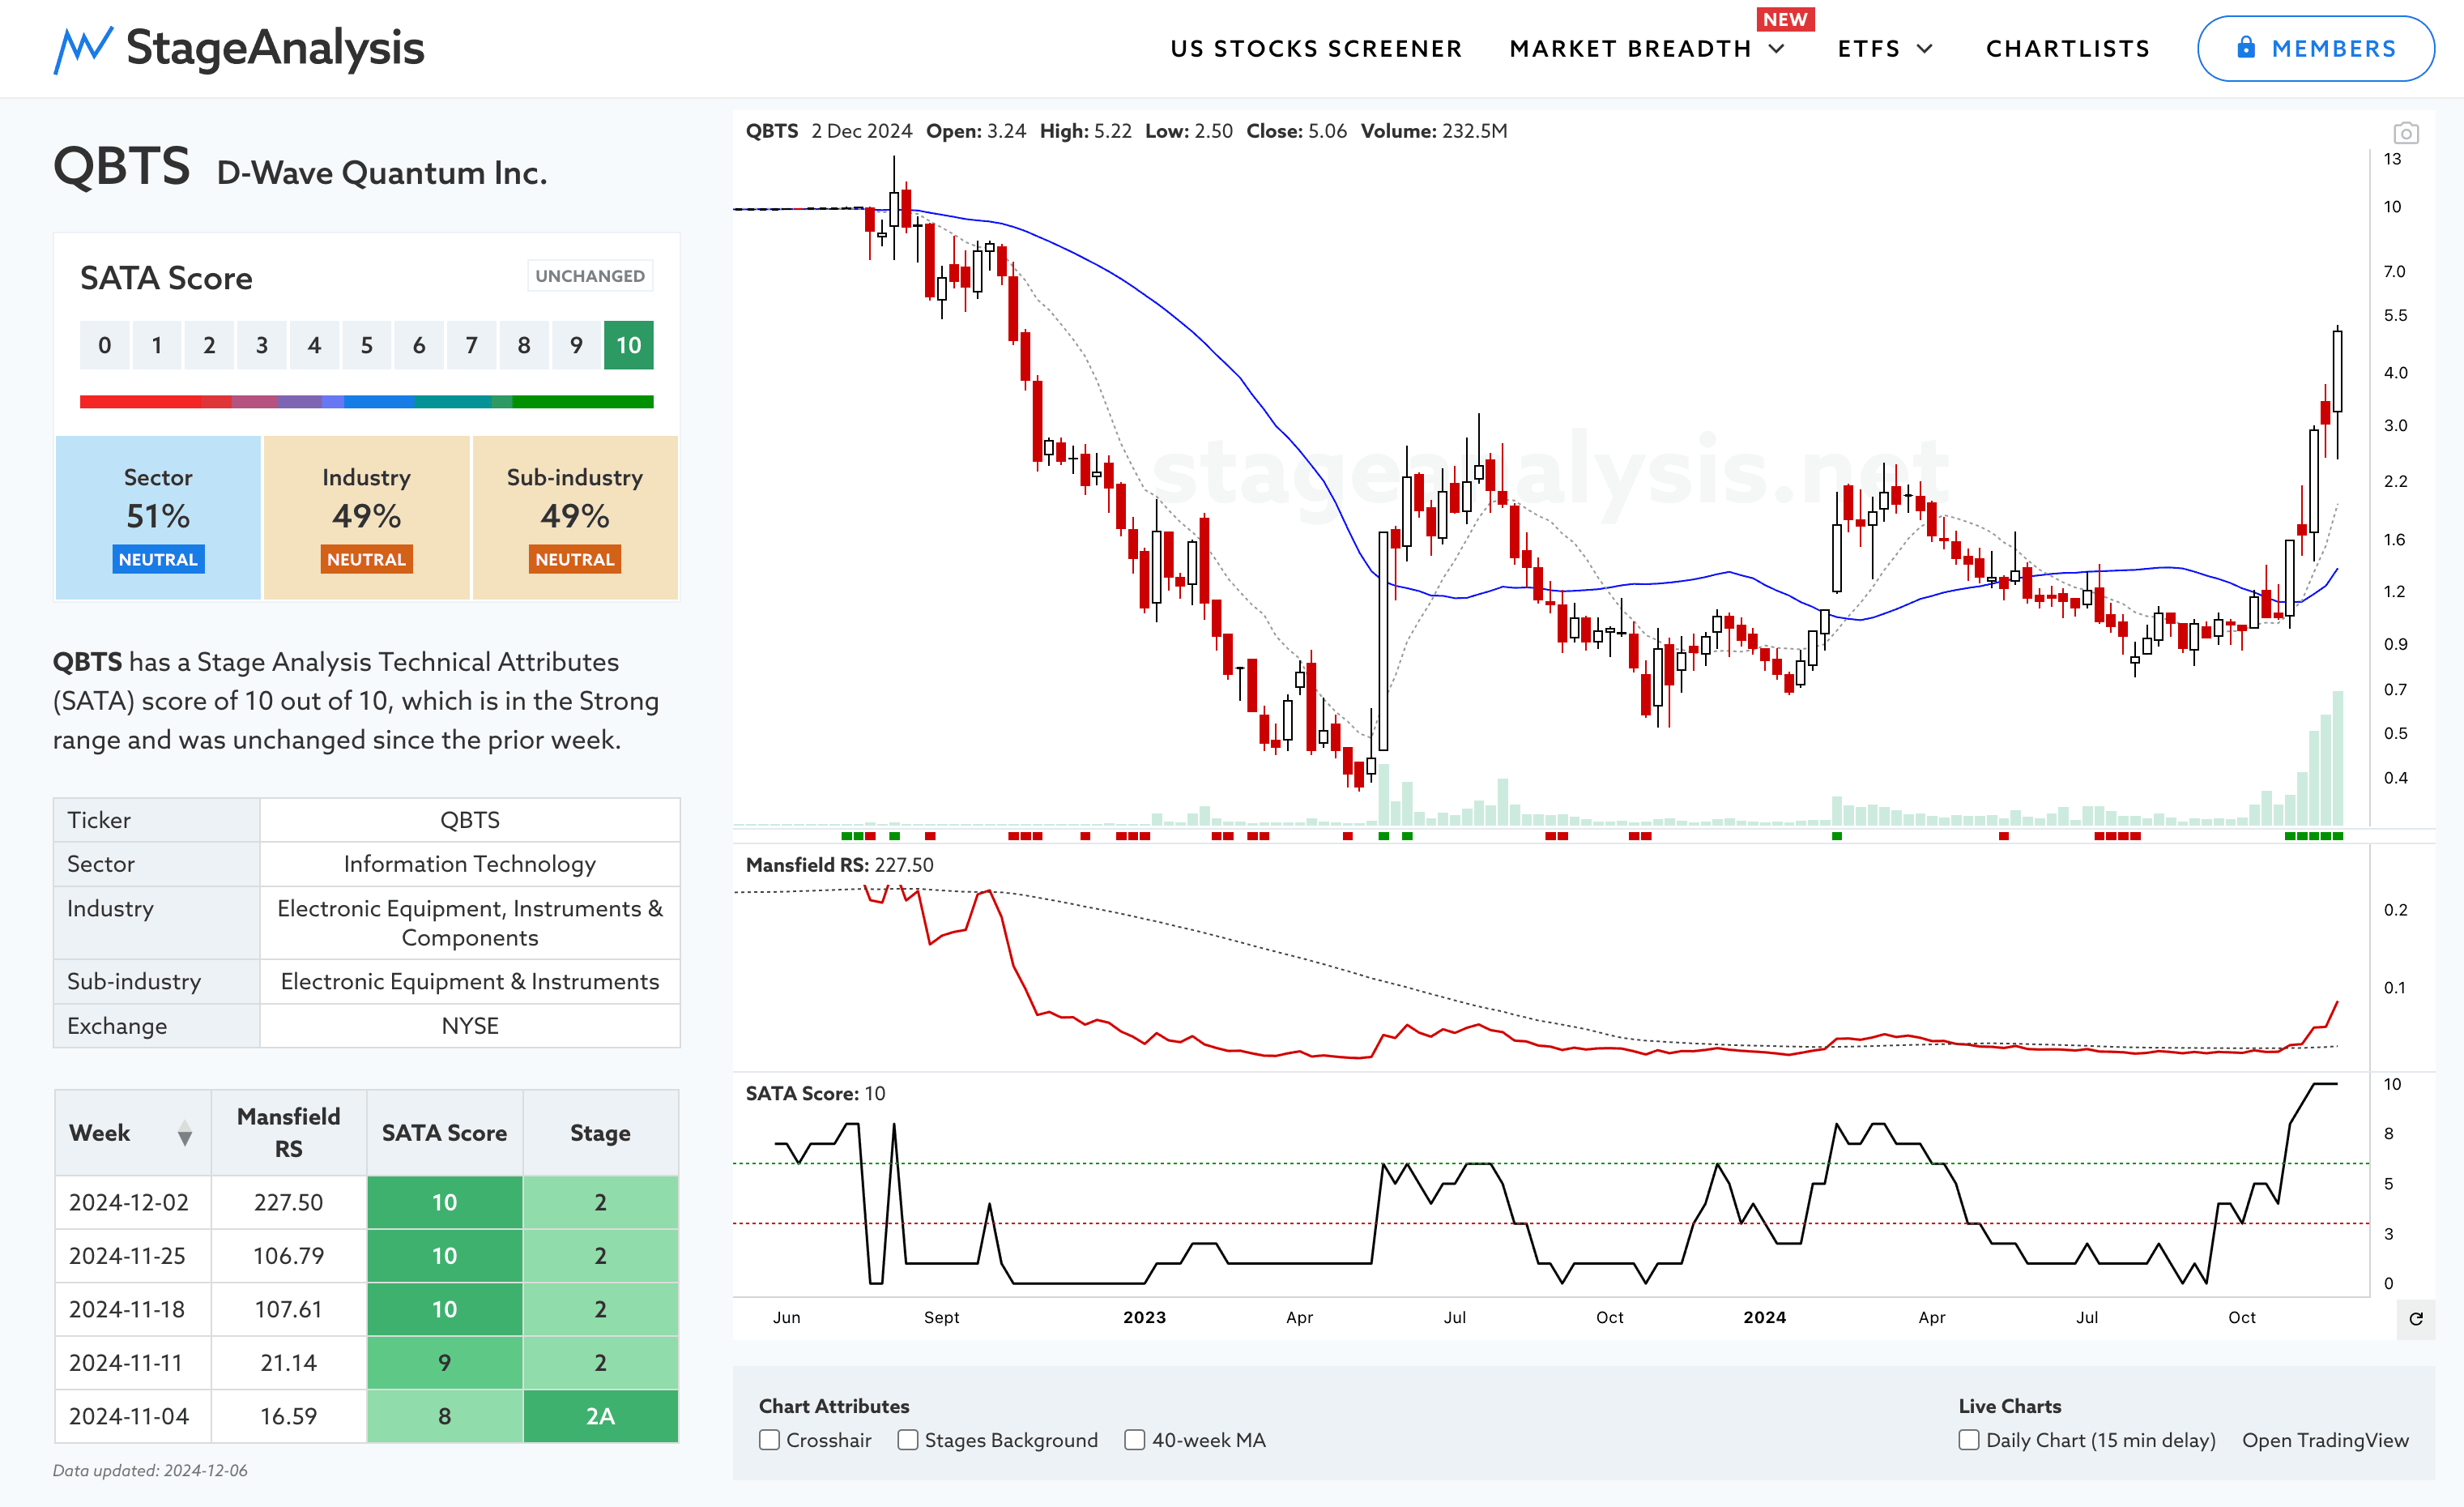Click the lock icon in Members button

coord(2246,47)
